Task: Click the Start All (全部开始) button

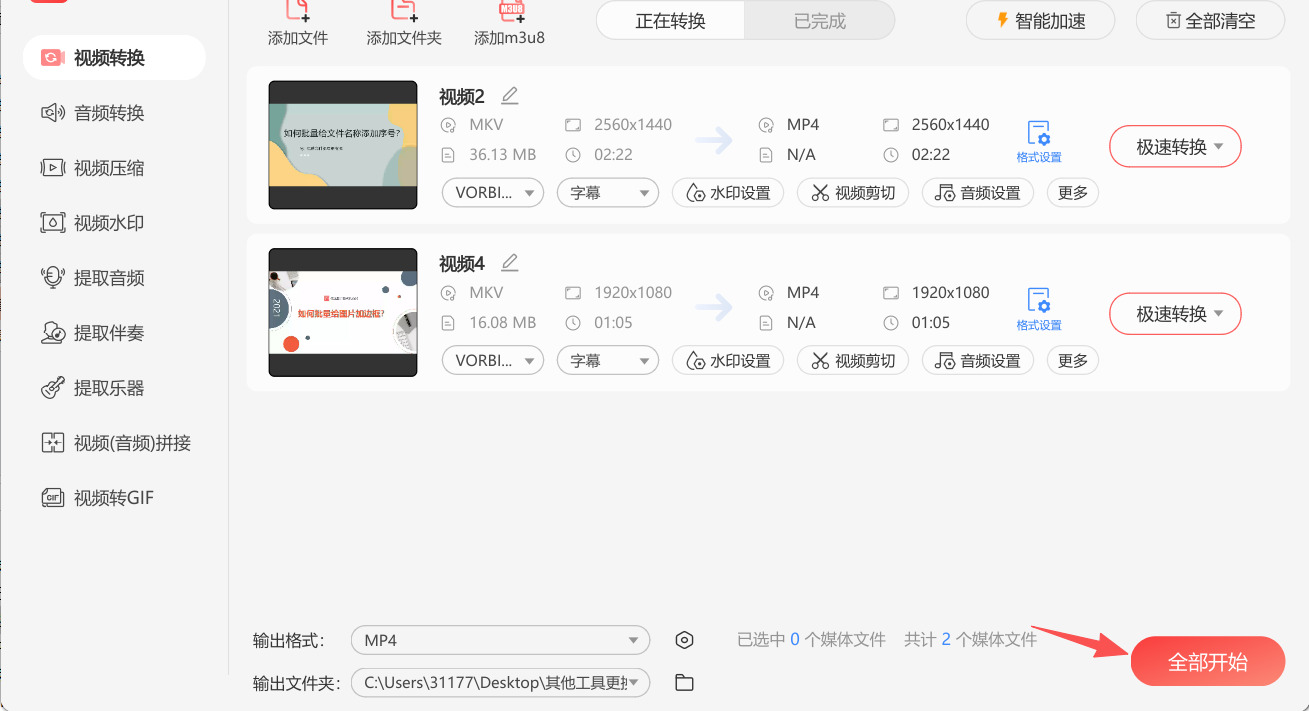Action: coord(1208,661)
